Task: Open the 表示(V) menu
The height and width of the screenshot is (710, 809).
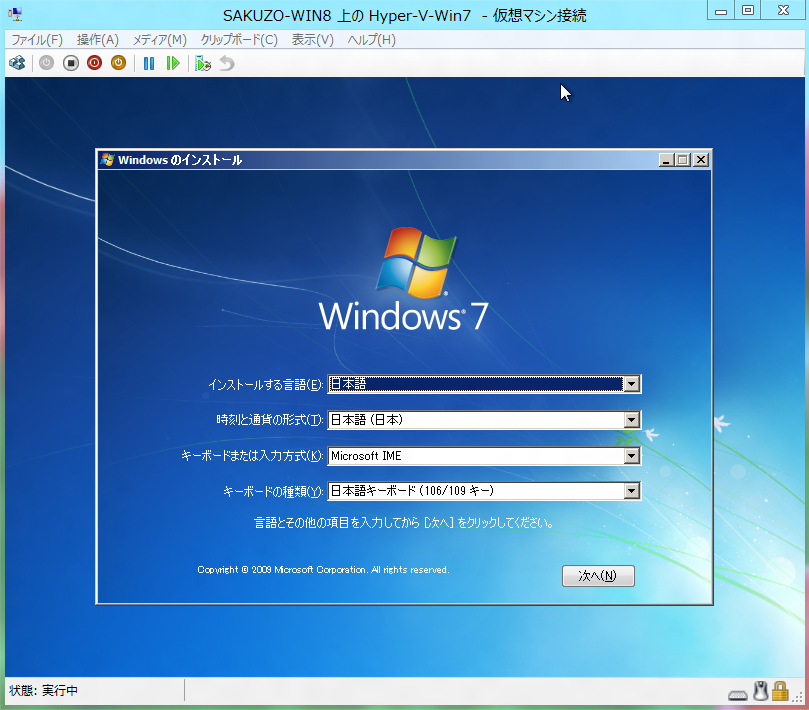Action: pos(313,40)
